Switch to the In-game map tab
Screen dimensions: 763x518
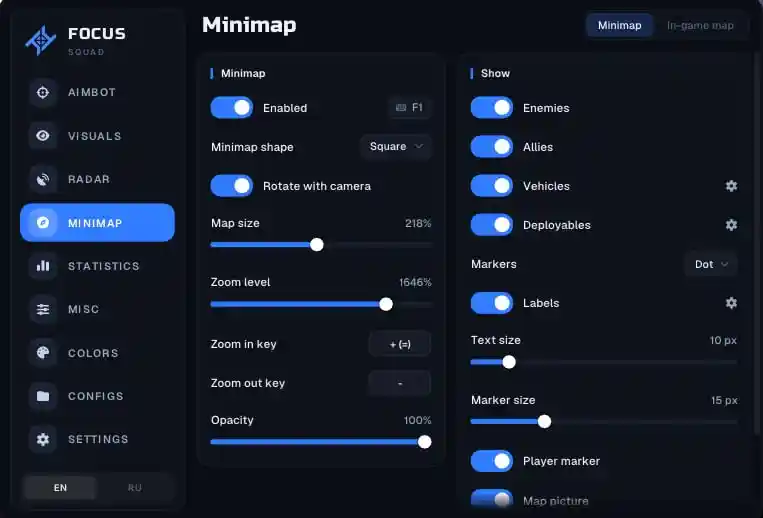coord(700,25)
